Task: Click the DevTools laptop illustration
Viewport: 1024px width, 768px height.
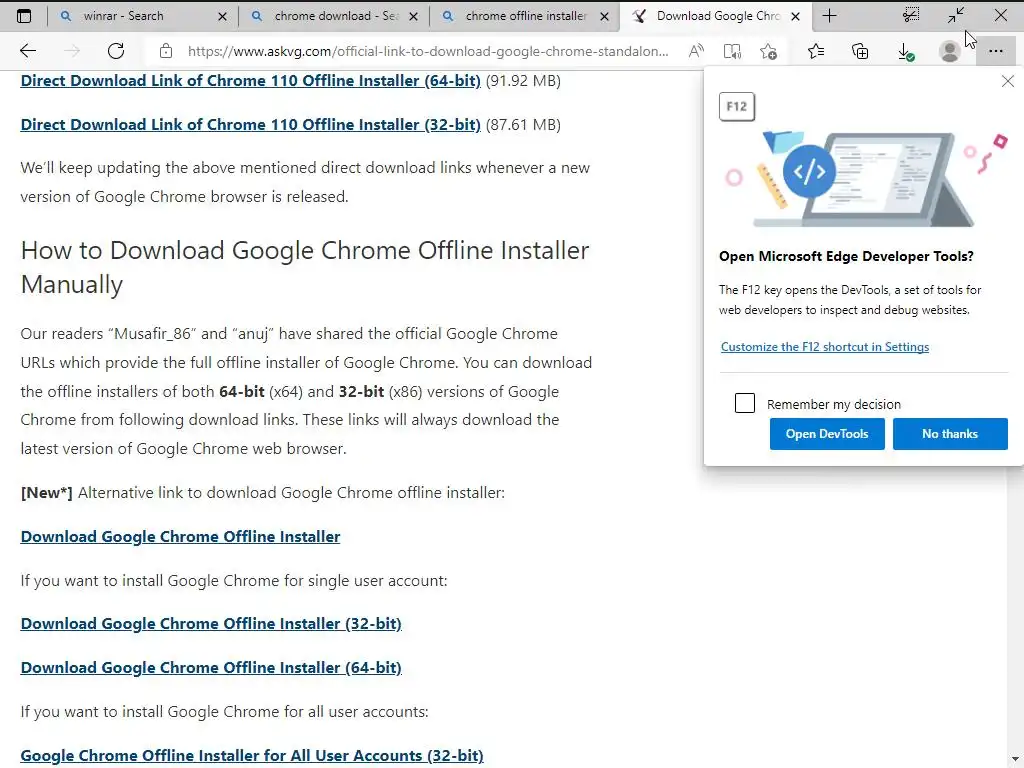Action: (x=864, y=177)
